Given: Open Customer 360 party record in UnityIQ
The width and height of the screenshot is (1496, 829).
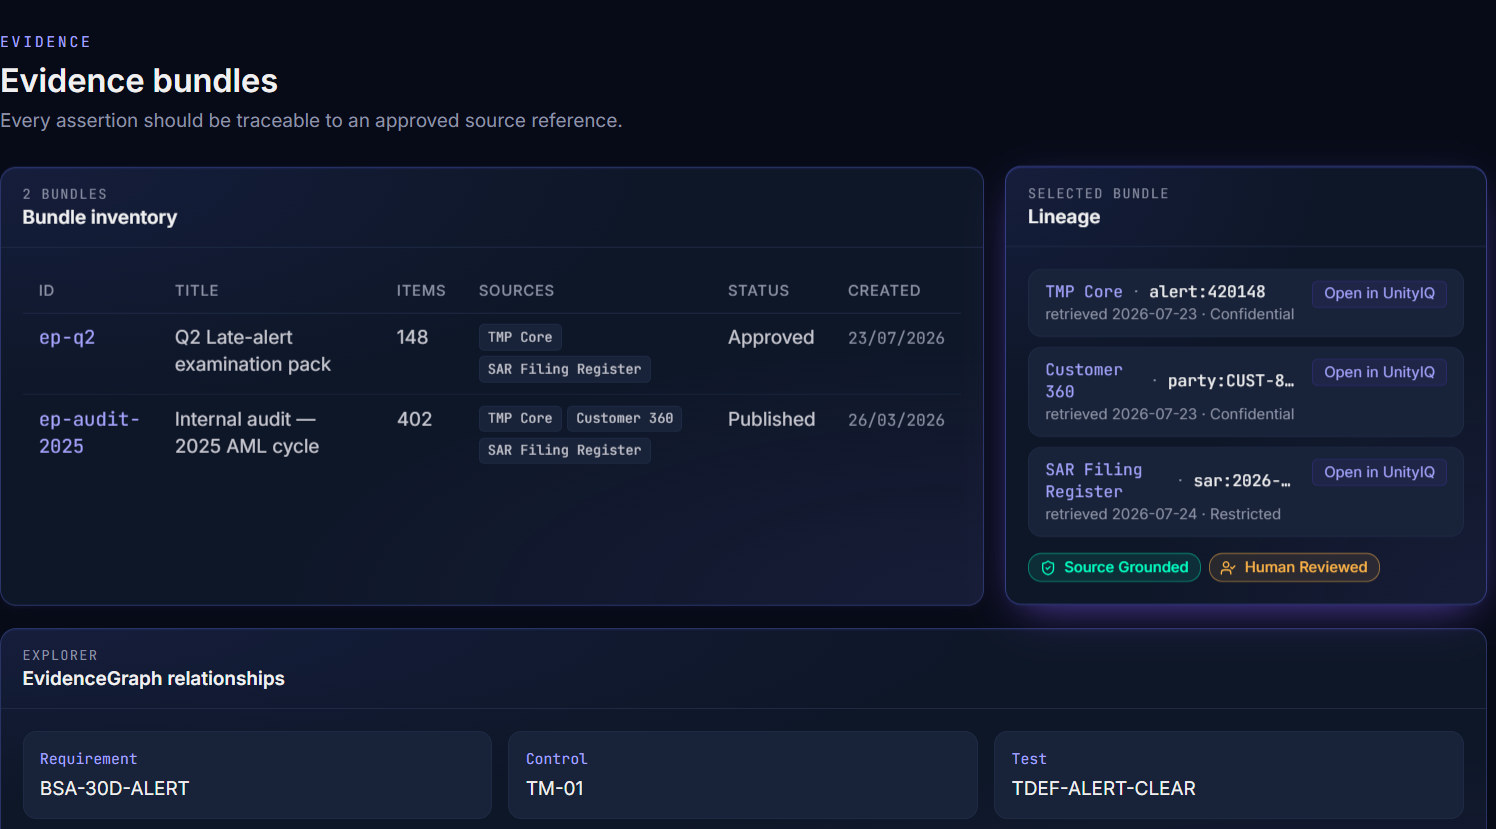Looking at the screenshot, I should click(1379, 372).
